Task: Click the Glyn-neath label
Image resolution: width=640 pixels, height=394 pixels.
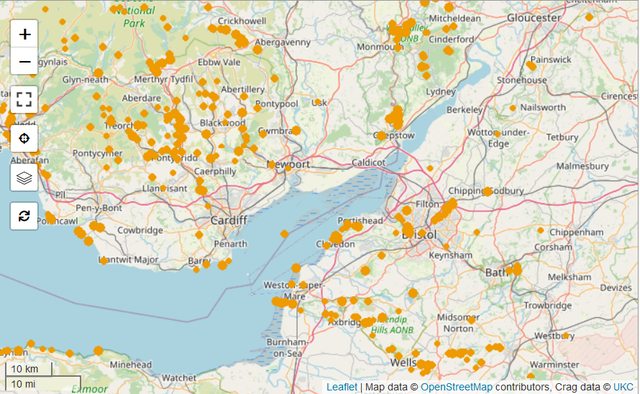Action: [x=85, y=80]
